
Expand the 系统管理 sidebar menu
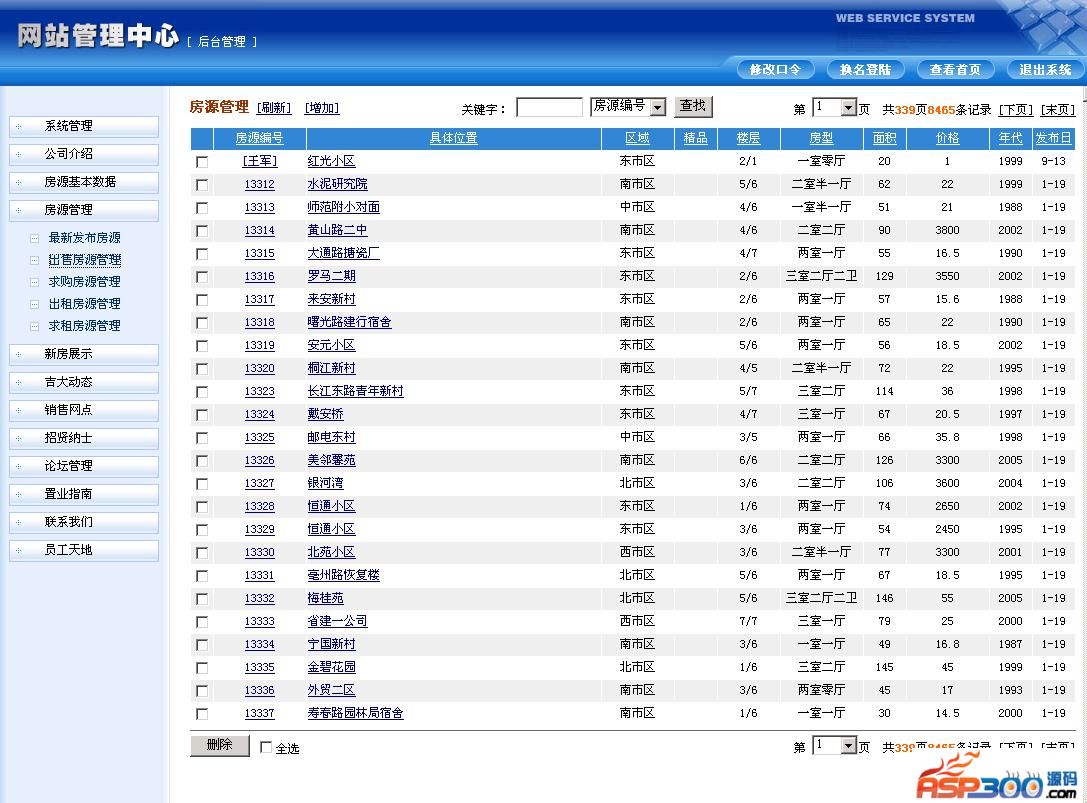(84, 126)
